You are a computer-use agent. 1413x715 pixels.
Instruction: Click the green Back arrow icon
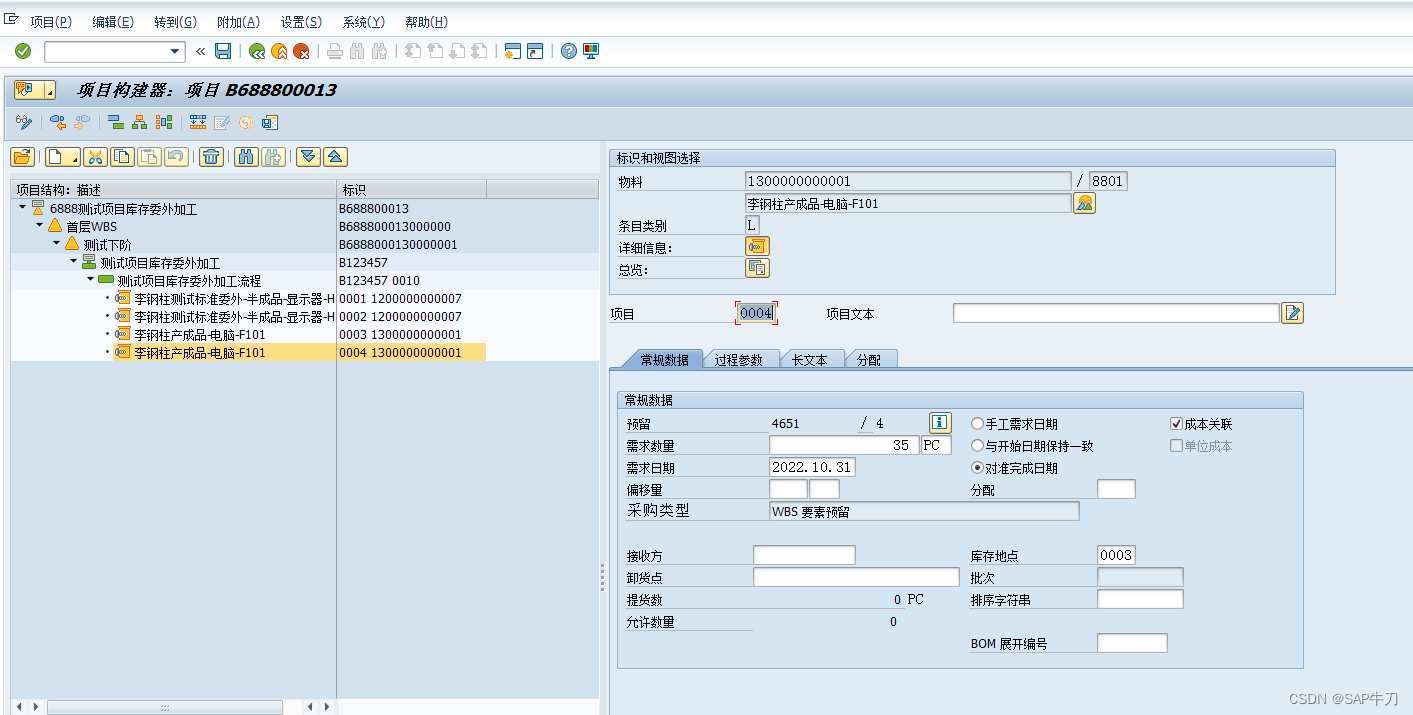257,51
